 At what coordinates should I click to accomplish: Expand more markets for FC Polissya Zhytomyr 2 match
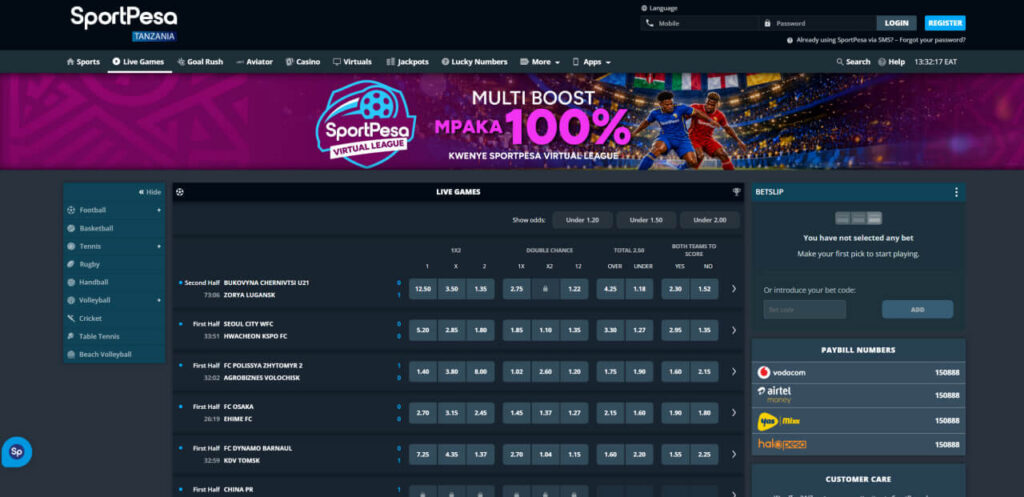[733, 372]
